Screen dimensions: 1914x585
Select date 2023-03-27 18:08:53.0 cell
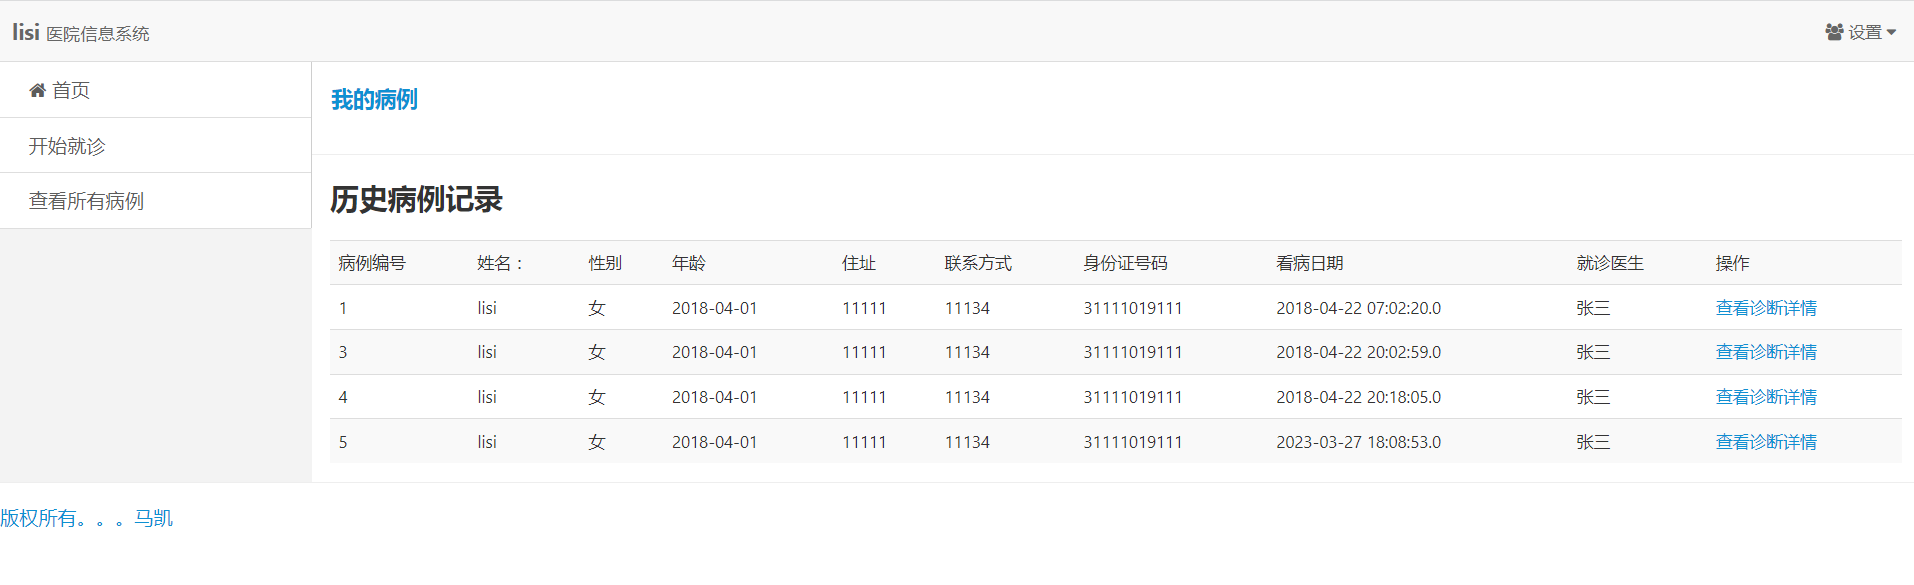pyautogui.click(x=1359, y=442)
